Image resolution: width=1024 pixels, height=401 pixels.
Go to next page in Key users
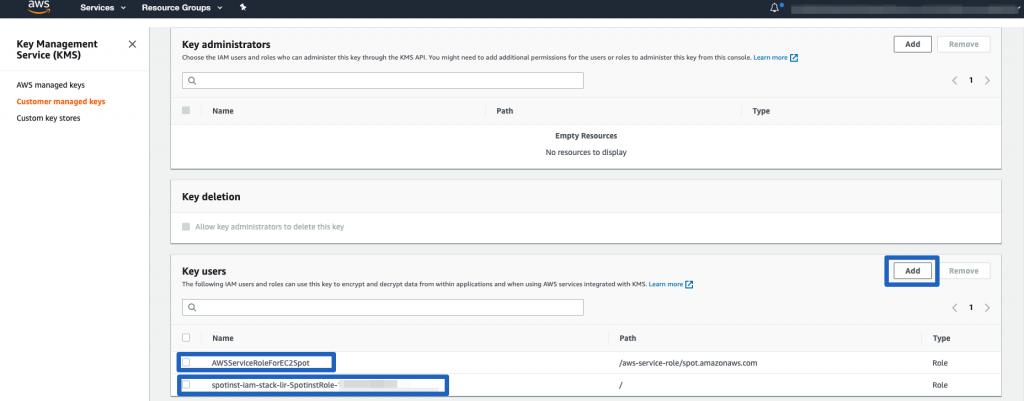(x=987, y=308)
